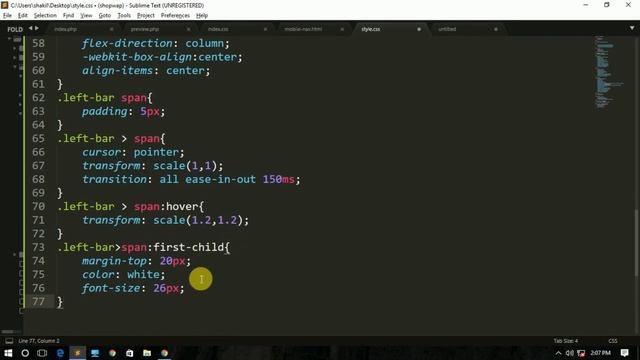Image resolution: width=640 pixels, height=360 pixels.
Task: Click 'transition' property on line 68
Action: 114,179
